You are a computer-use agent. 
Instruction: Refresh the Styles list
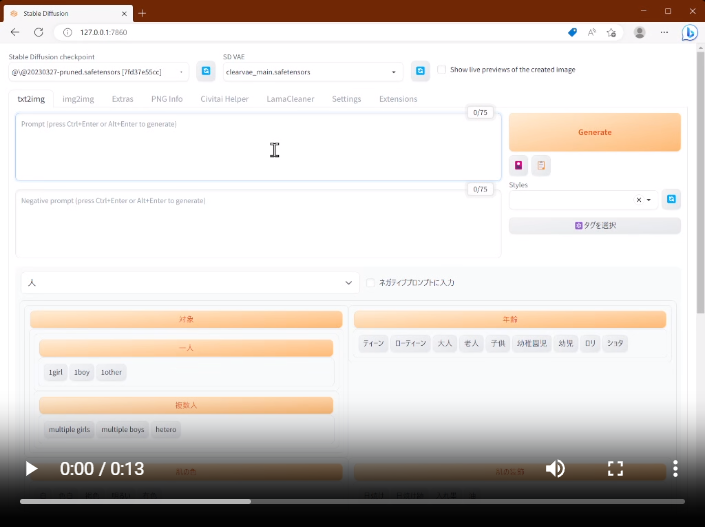(671, 199)
